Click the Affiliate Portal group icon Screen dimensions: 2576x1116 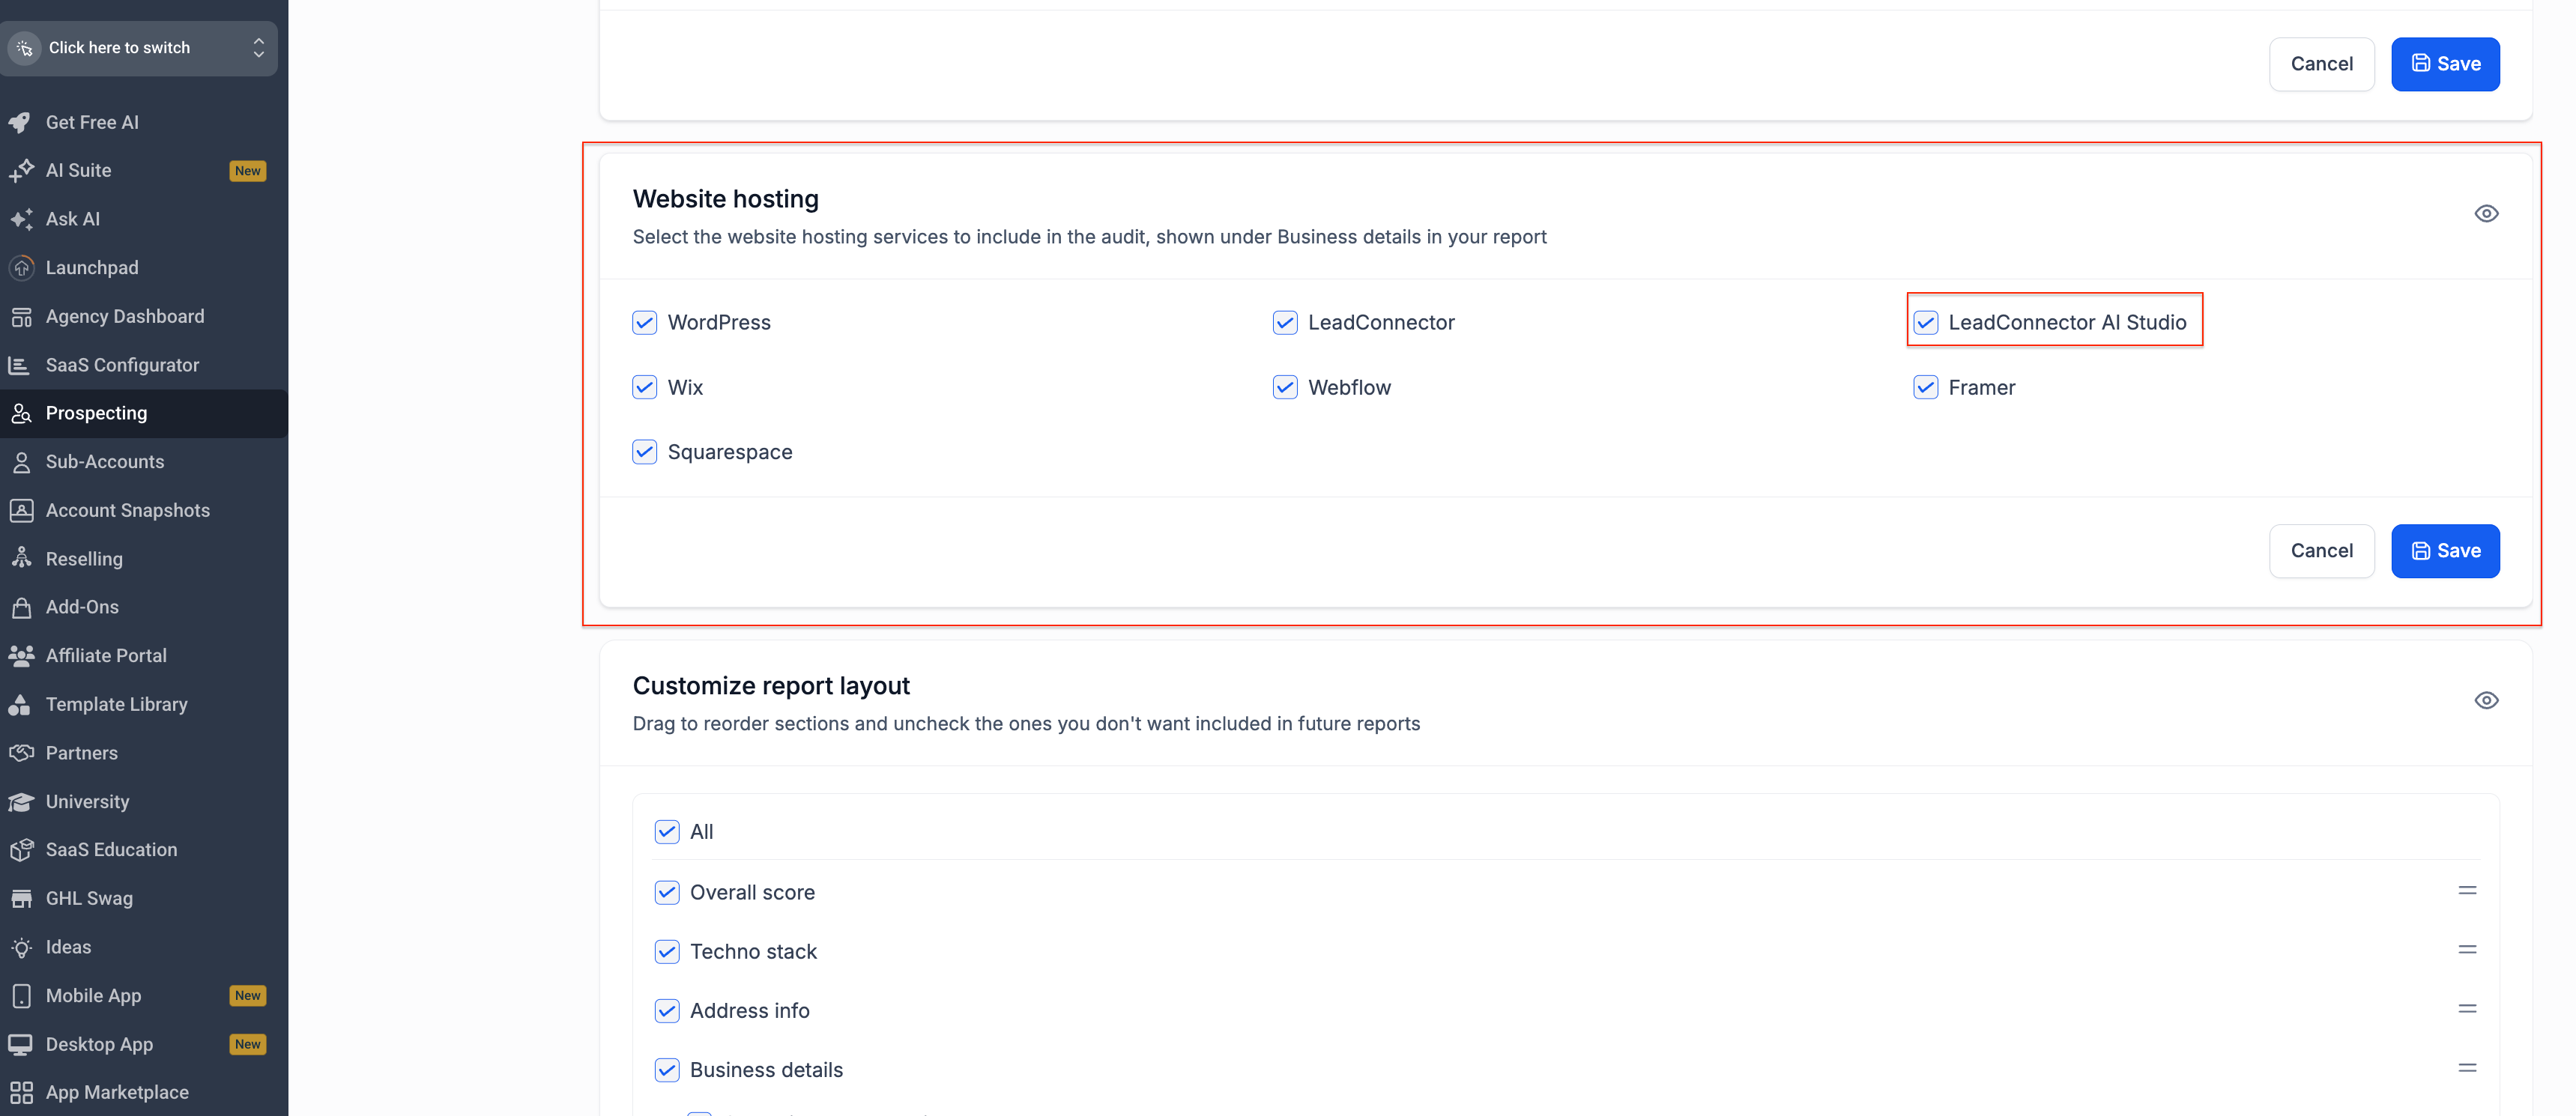pos(20,656)
